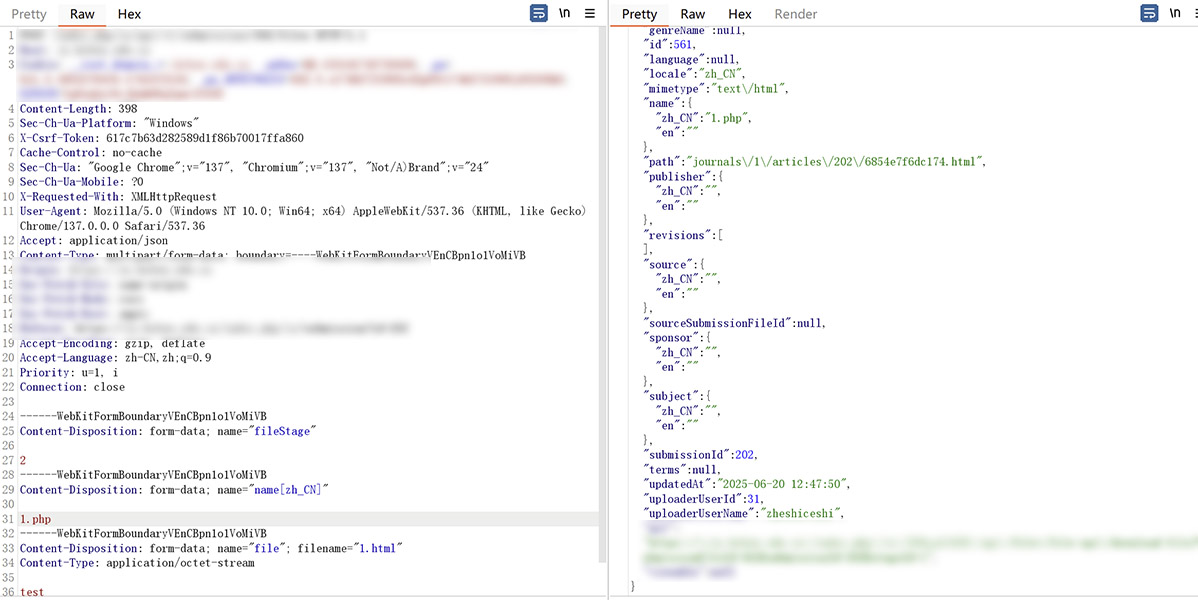
Task: Click uploaderUserName value zheshiceshi
Action: (x=801, y=513)
